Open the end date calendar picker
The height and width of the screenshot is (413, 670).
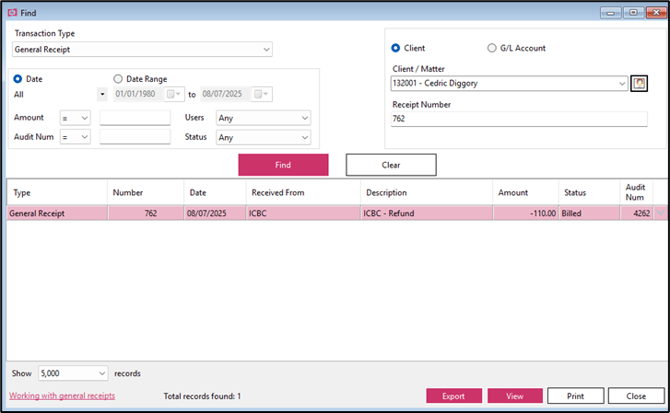tap(260, 94)
